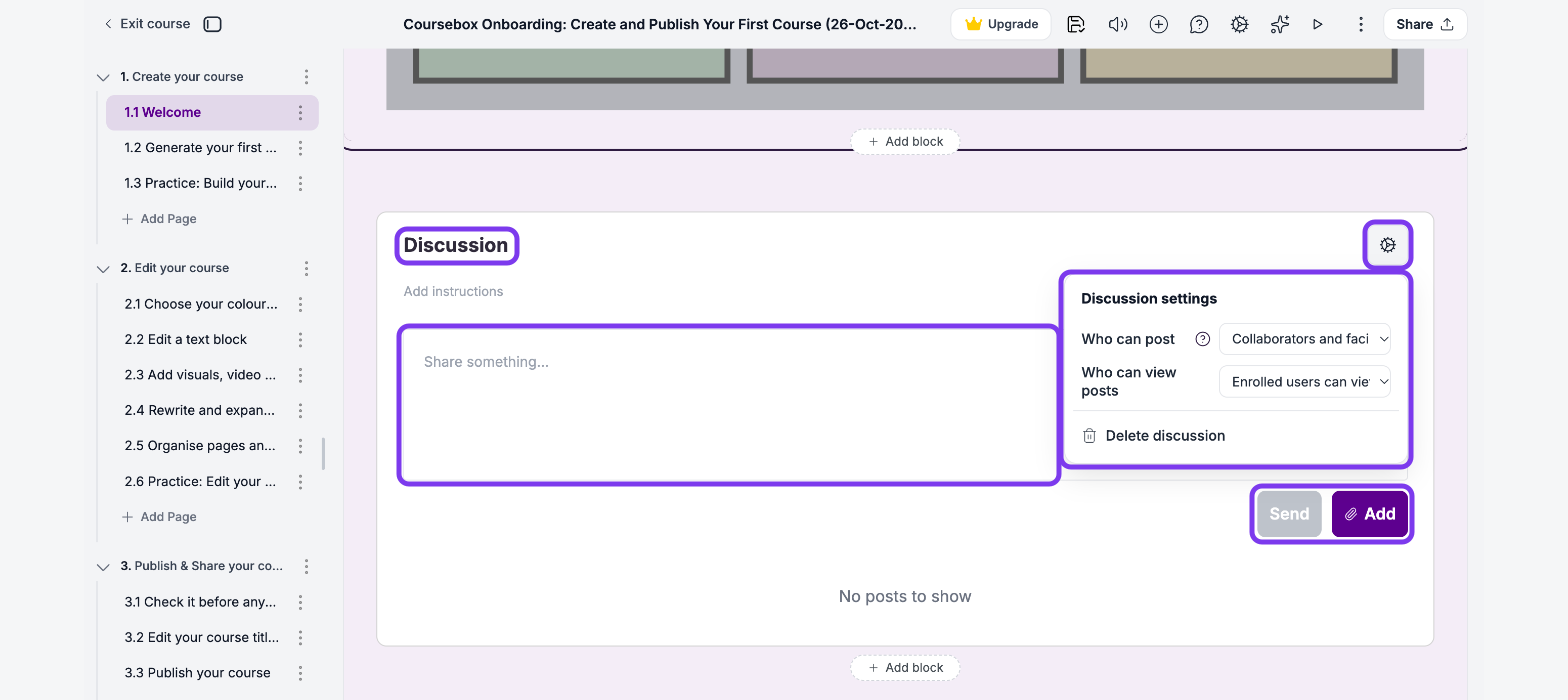Select page 2.3 Add visuals, video
1568x700 pixels.
coord(200,375)
